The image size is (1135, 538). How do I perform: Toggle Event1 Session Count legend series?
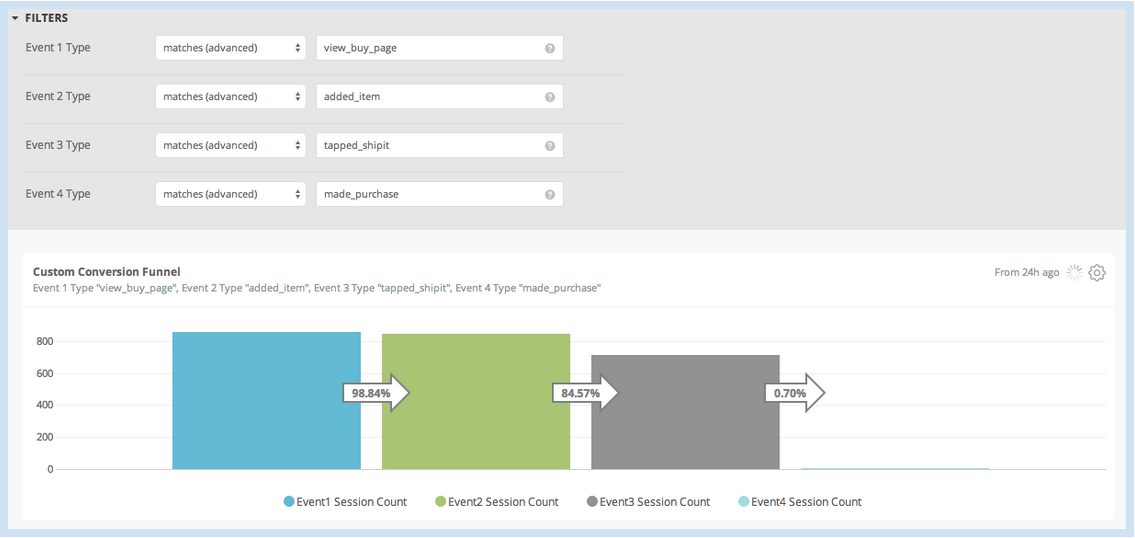coord(345,502)
